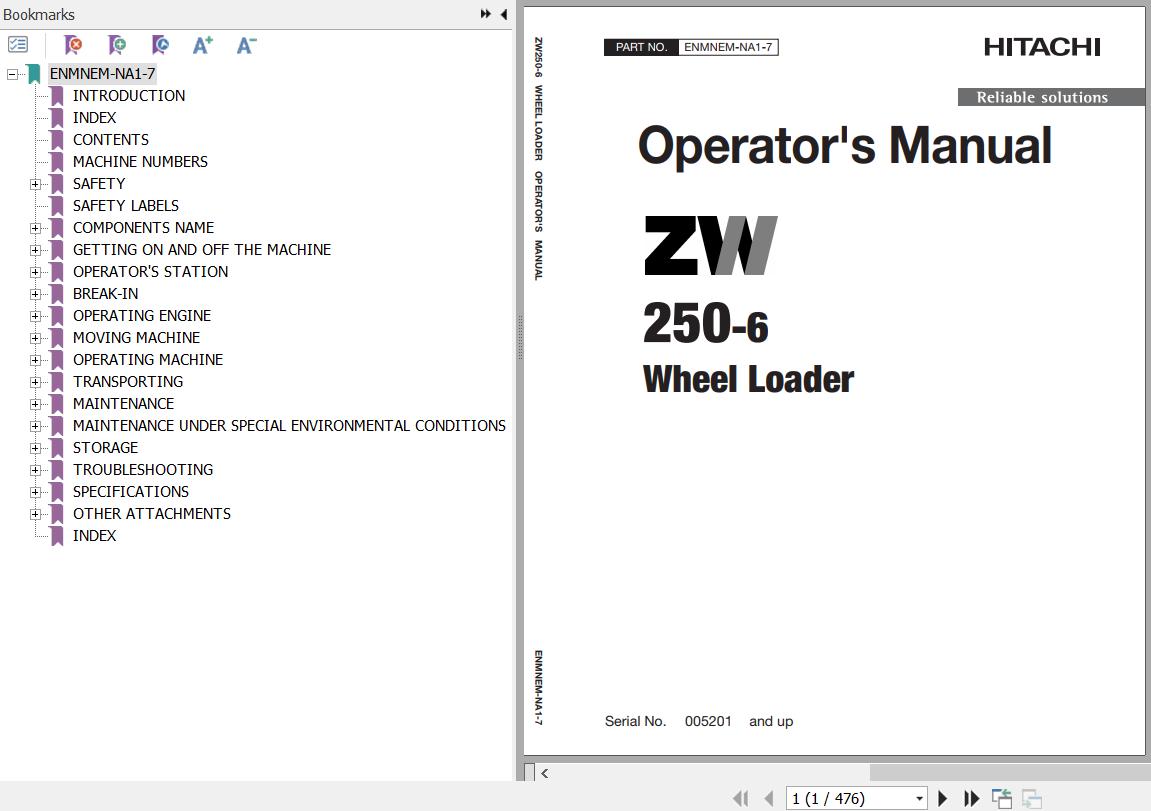Open the MACHINE NUMBERS bookmark
This screenshot has width=1151, height=811.
point(140,161)
